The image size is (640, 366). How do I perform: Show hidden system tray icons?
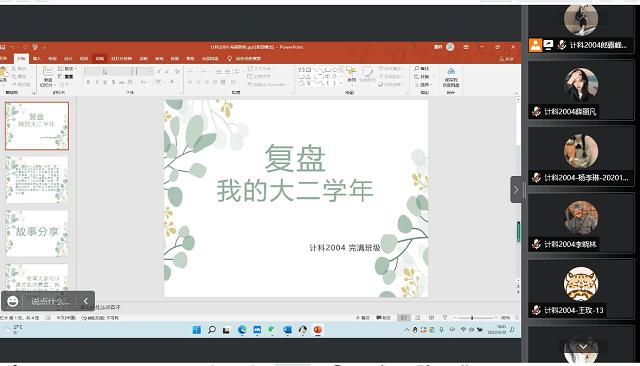coord(407,330)
